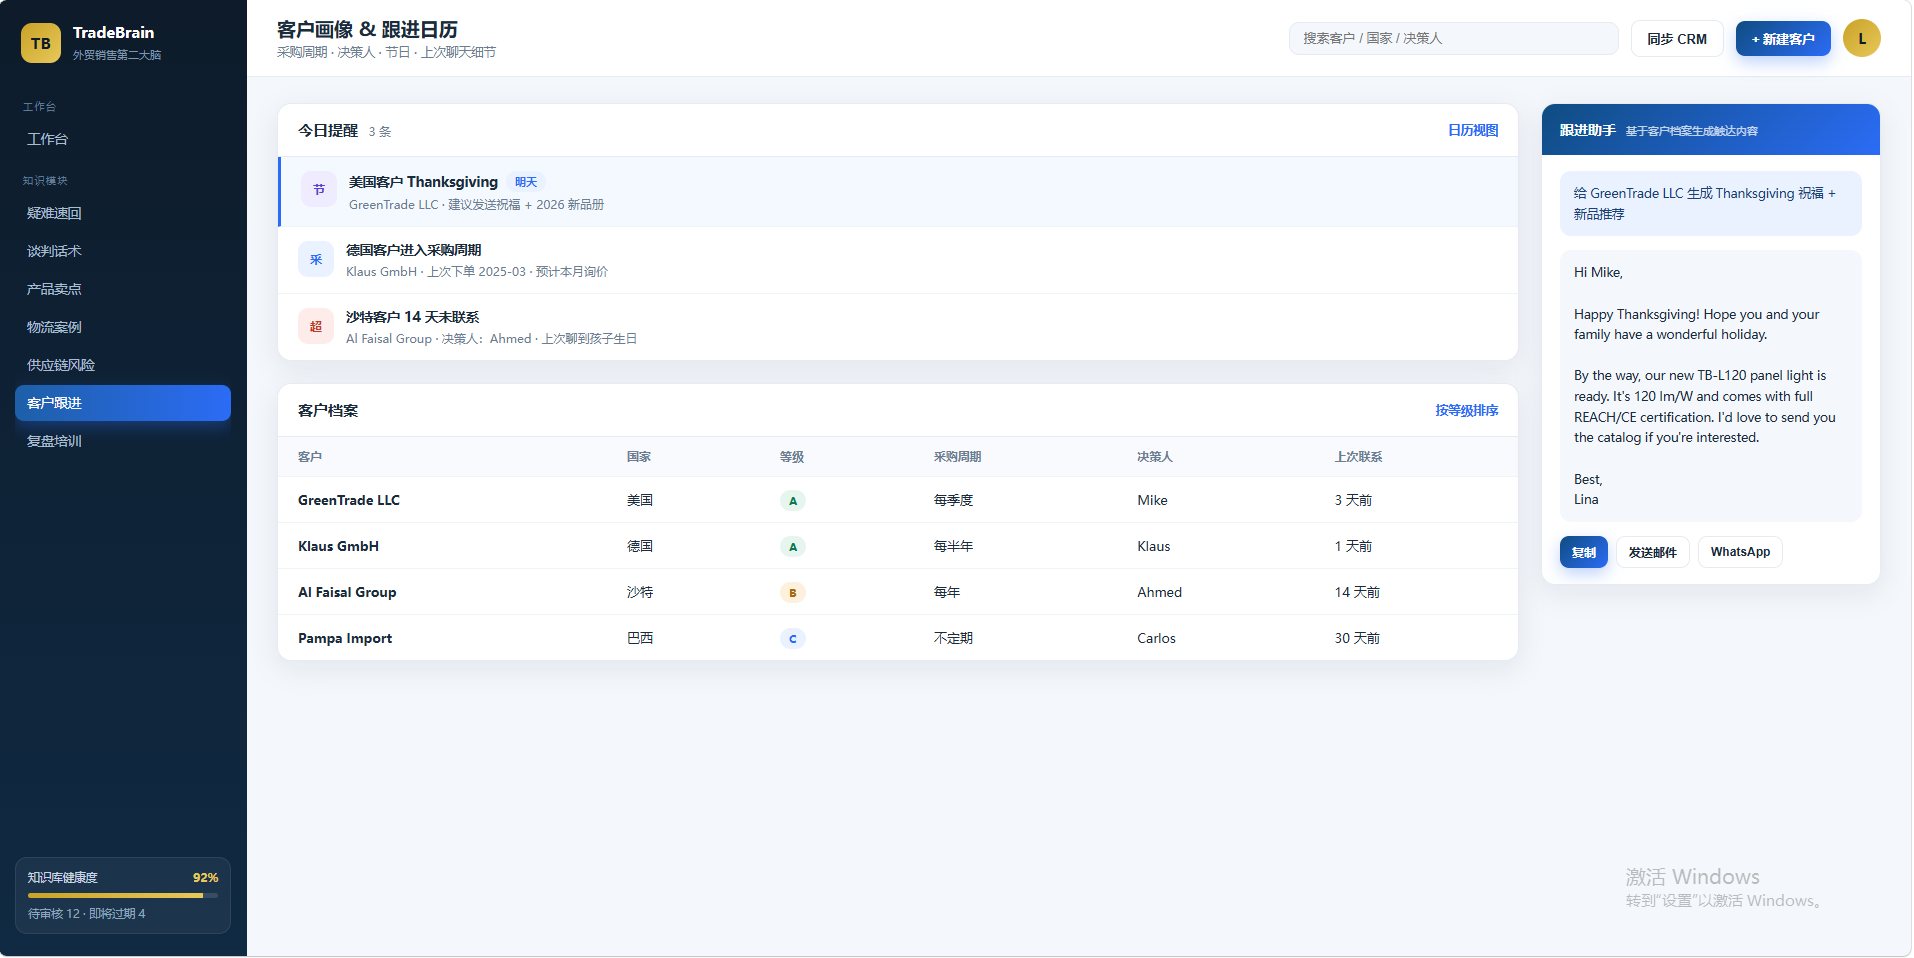
Task: Click the 明天 tag on the Thanksgiving reminder
Action: click(x=526, y=182)
